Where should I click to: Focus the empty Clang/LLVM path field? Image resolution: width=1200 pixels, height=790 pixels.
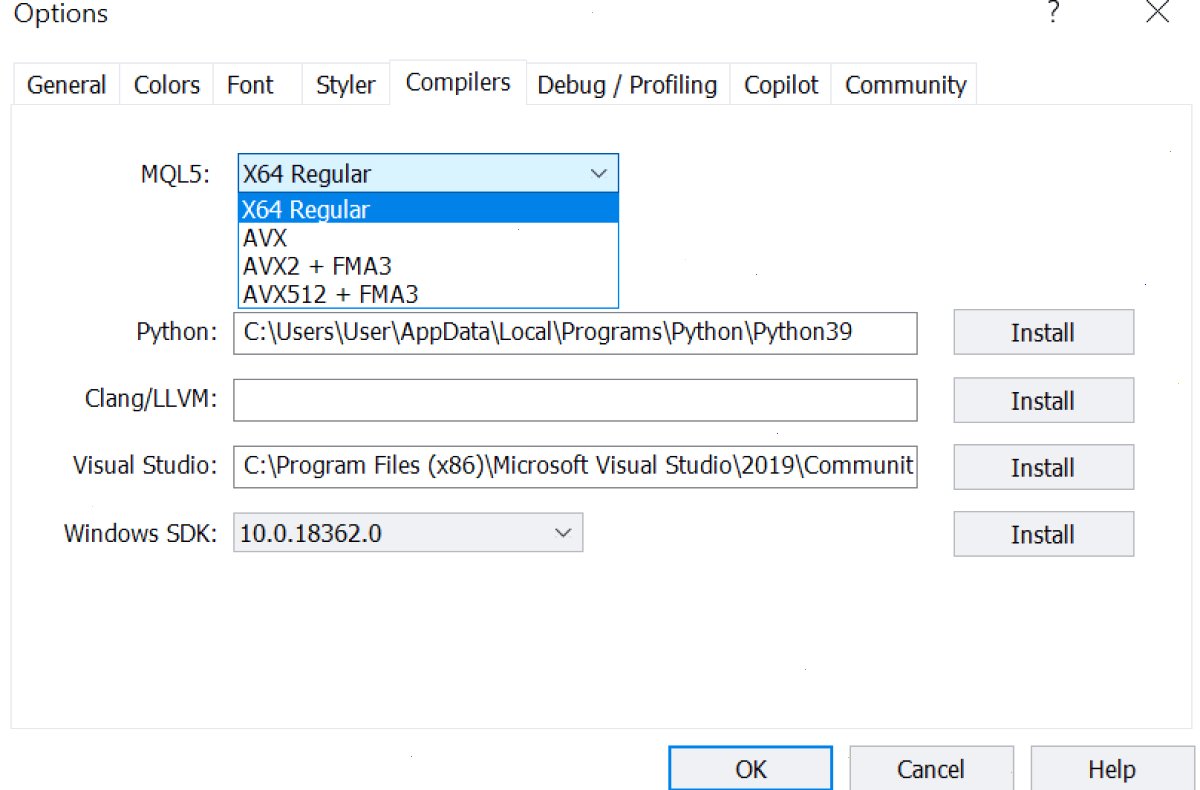575,400
